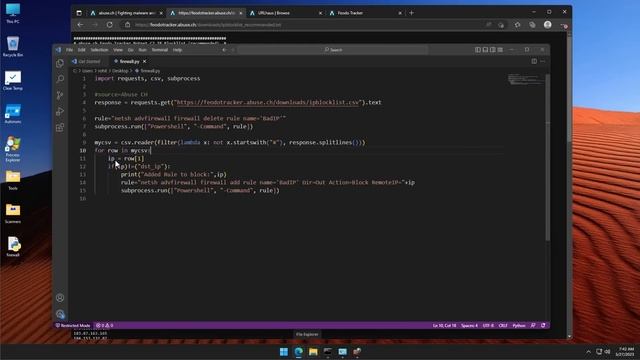The image size is (640, 360).
Task: Open Customize Layout icon
Action: tap(500, 50)
